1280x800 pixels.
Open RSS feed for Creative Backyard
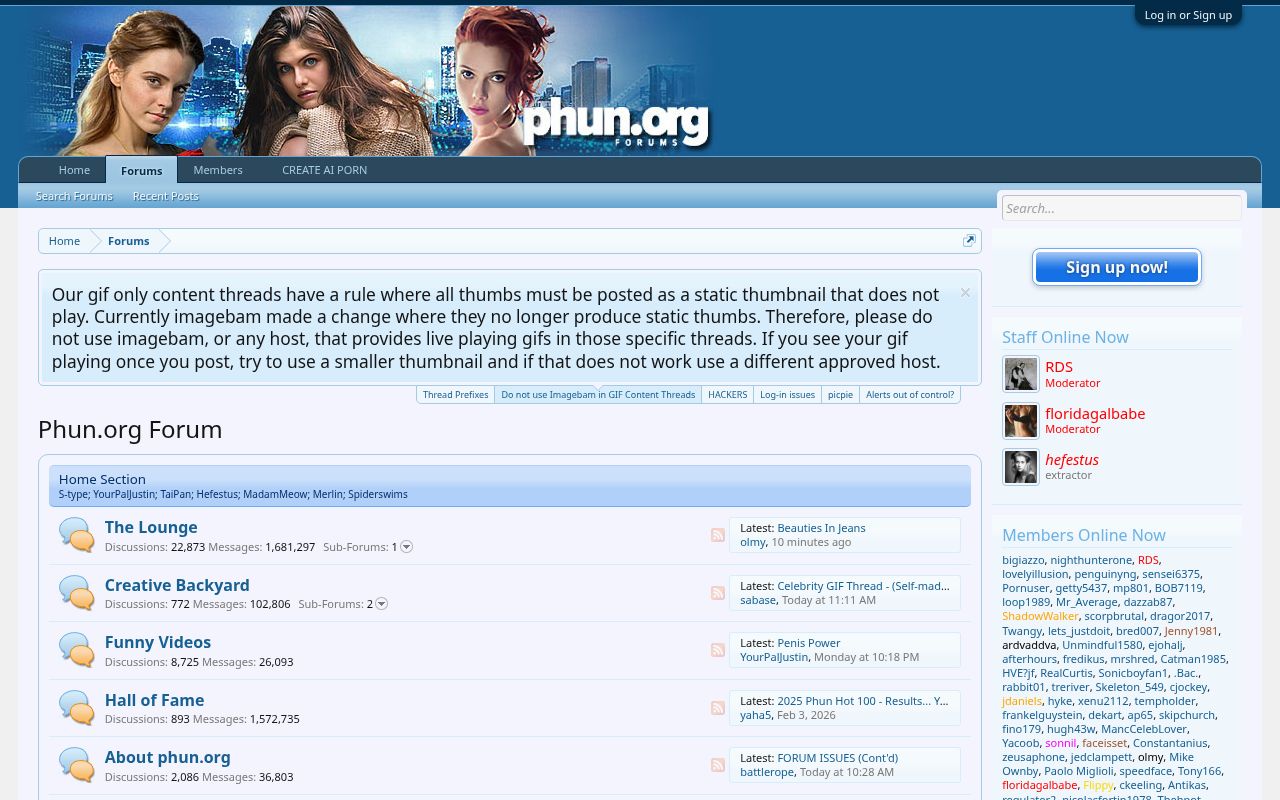click(718, 593)
